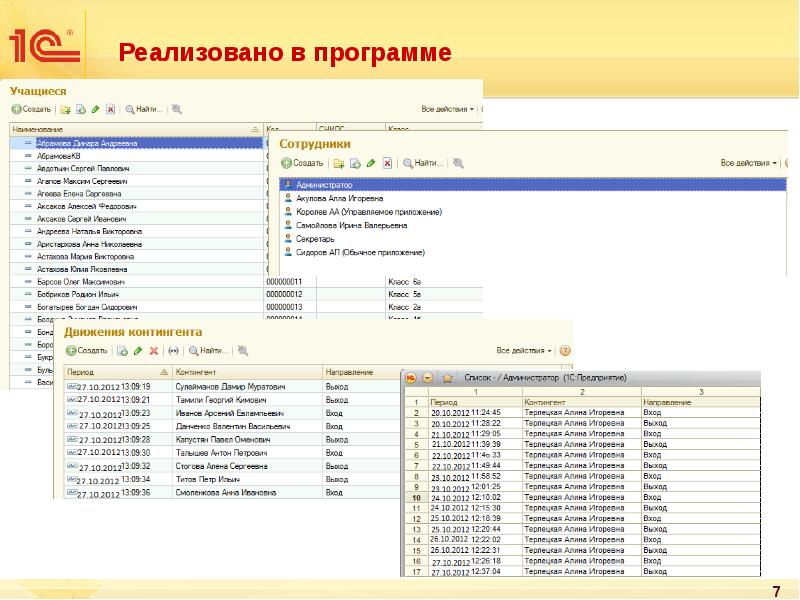800x600 pixels.
Task: Click the copy item icon in Учащиеся toolbar
Action: [81, 109]
